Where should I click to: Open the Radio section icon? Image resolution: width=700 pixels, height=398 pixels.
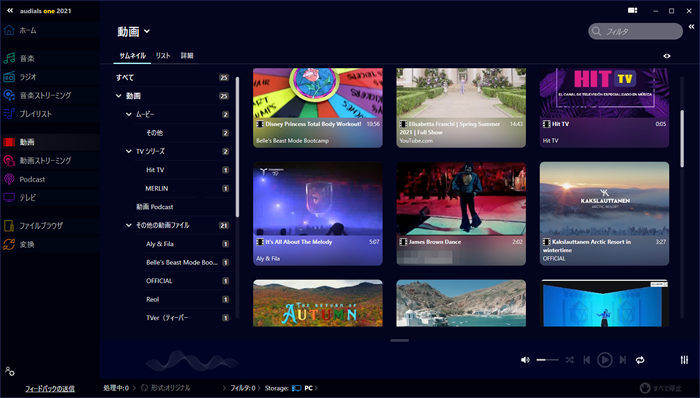coord(9,77)
